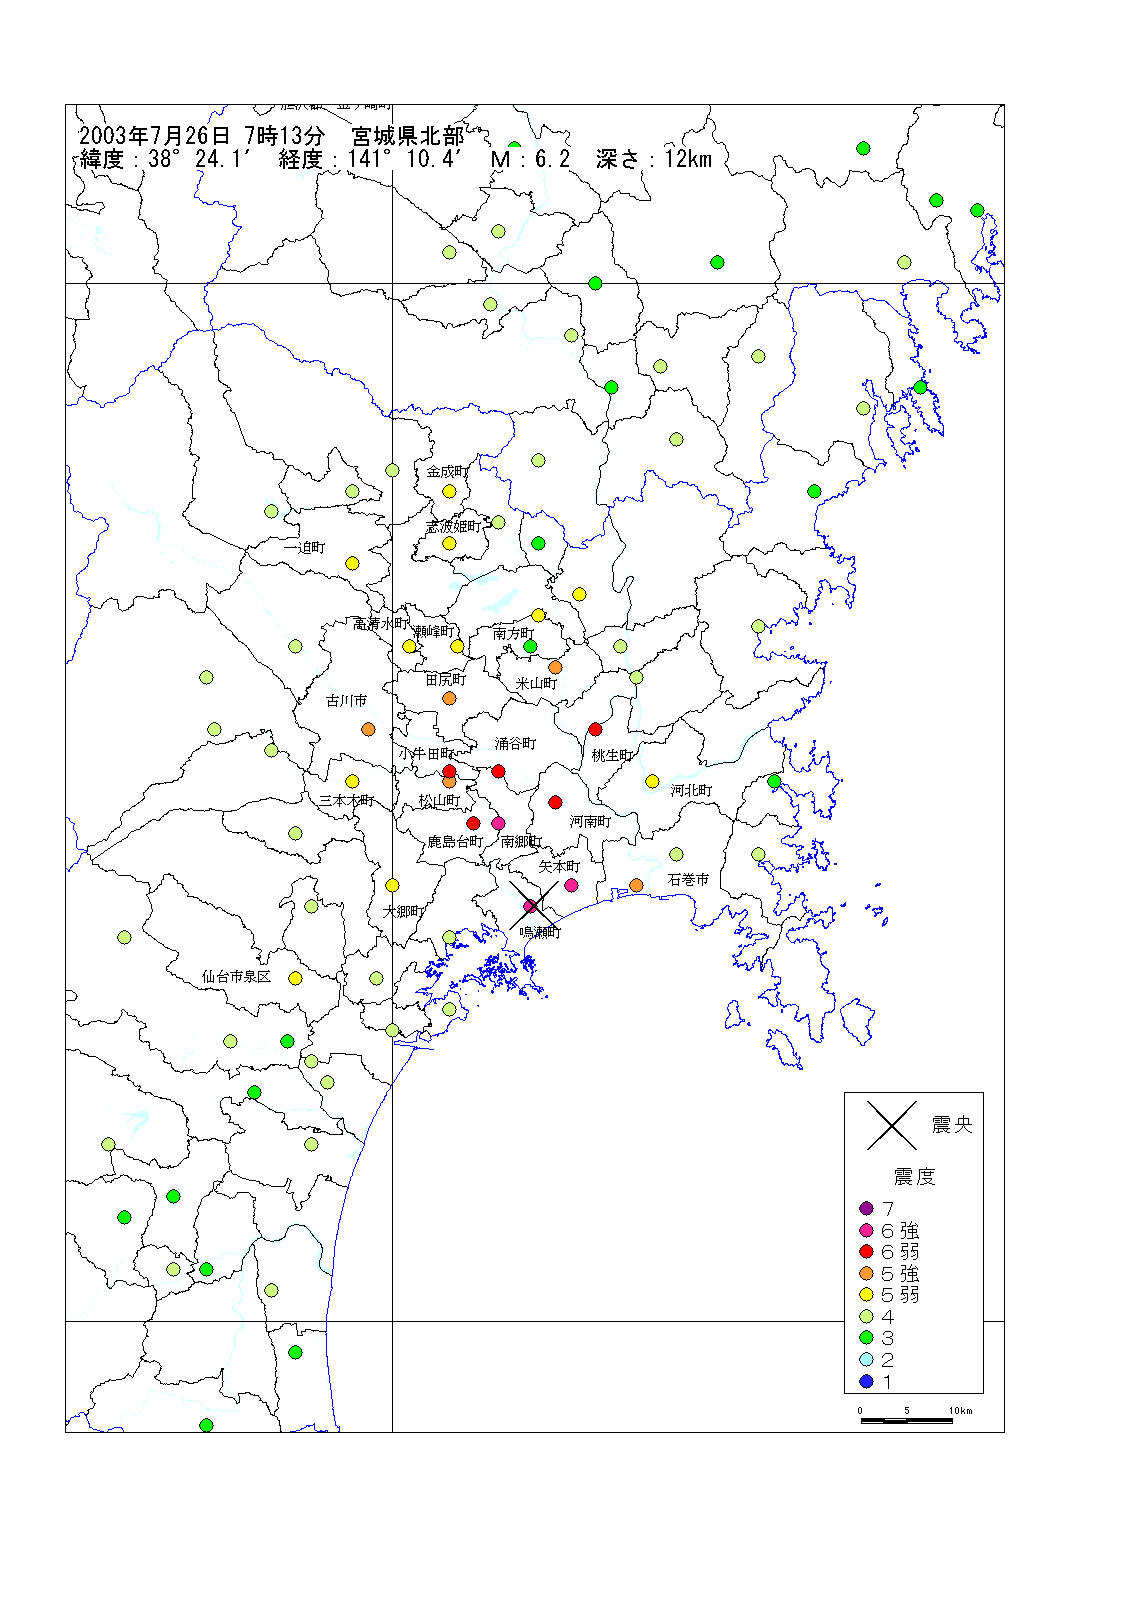Select the purple intensity 7 legend swatch

(x=866, y=1208)
